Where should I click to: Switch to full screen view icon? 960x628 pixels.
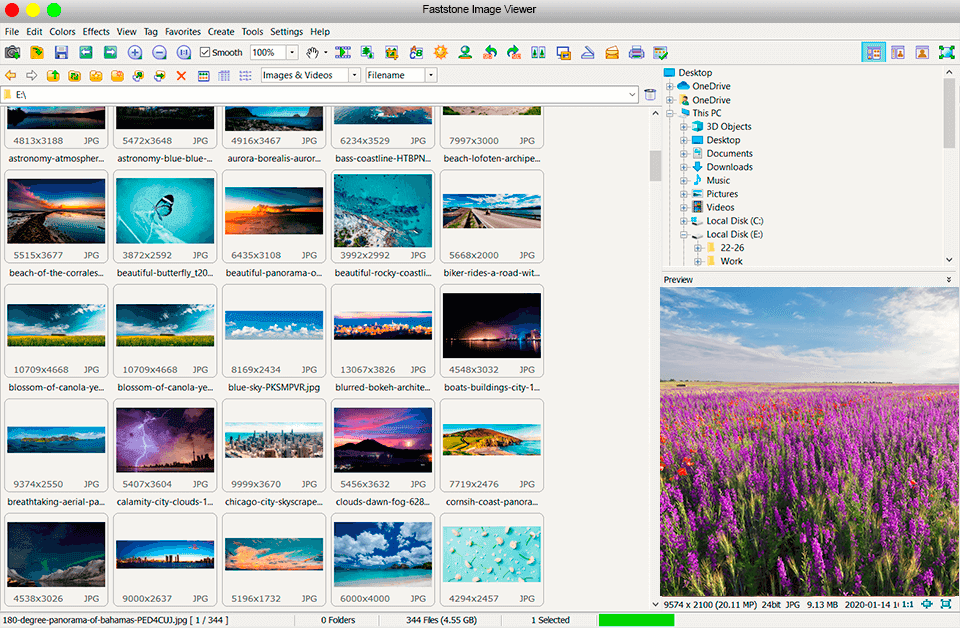click(946, 52)
